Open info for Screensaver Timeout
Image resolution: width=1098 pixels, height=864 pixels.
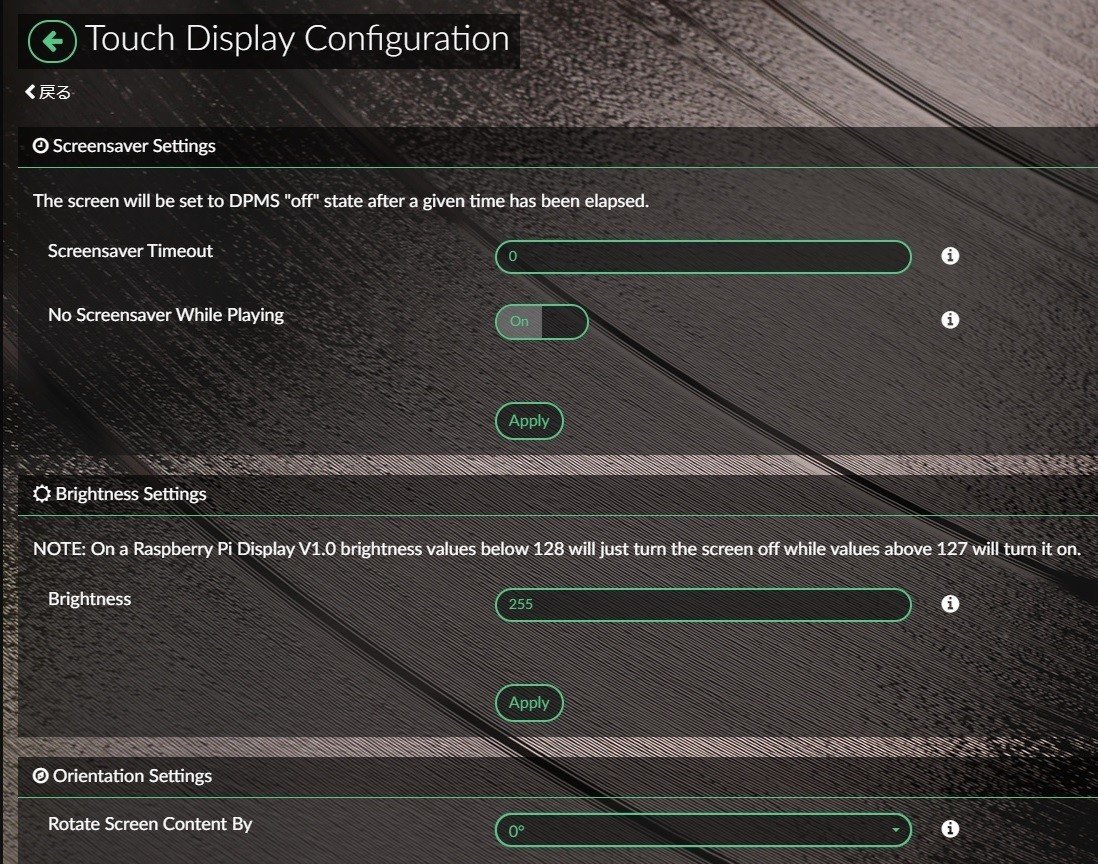(x=950, y=256)
